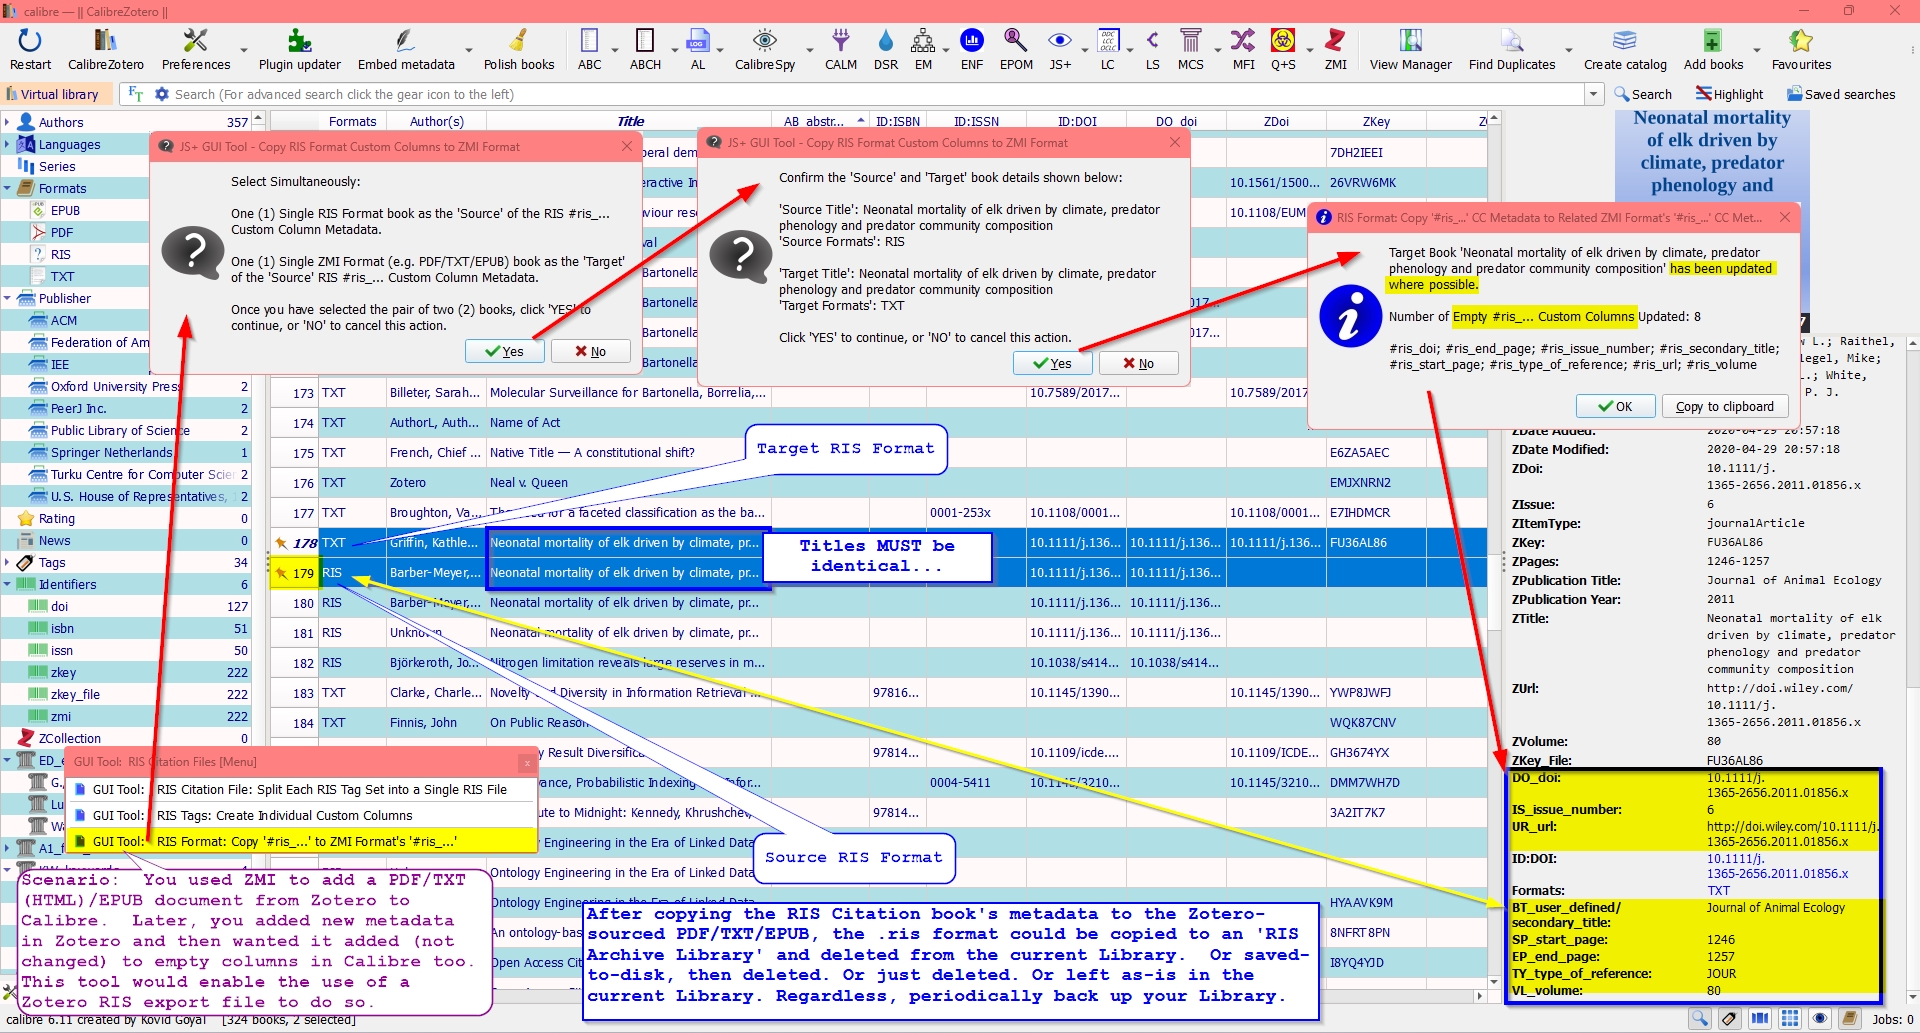The height and width of the screenshot is (1033, 1920).
Task: Toggle the Cover grid layout button
Action: [1790, 1019]
